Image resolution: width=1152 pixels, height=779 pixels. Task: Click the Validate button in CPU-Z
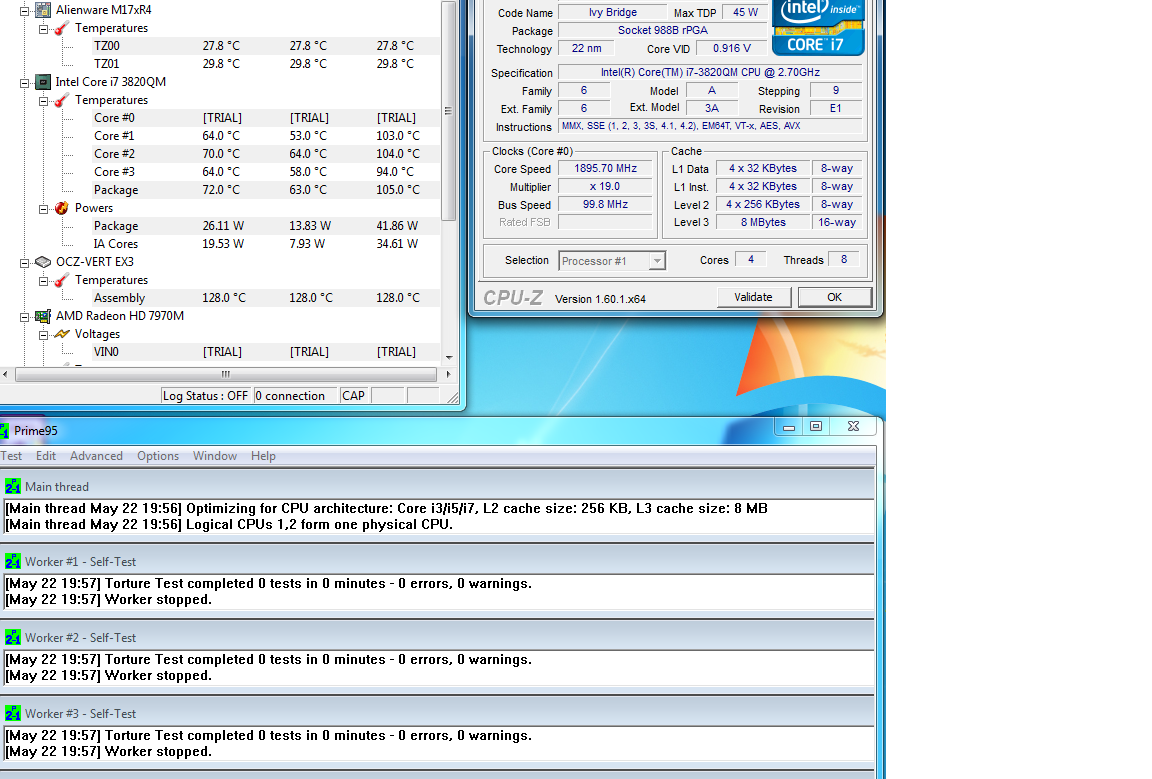[x=754, y=297]
